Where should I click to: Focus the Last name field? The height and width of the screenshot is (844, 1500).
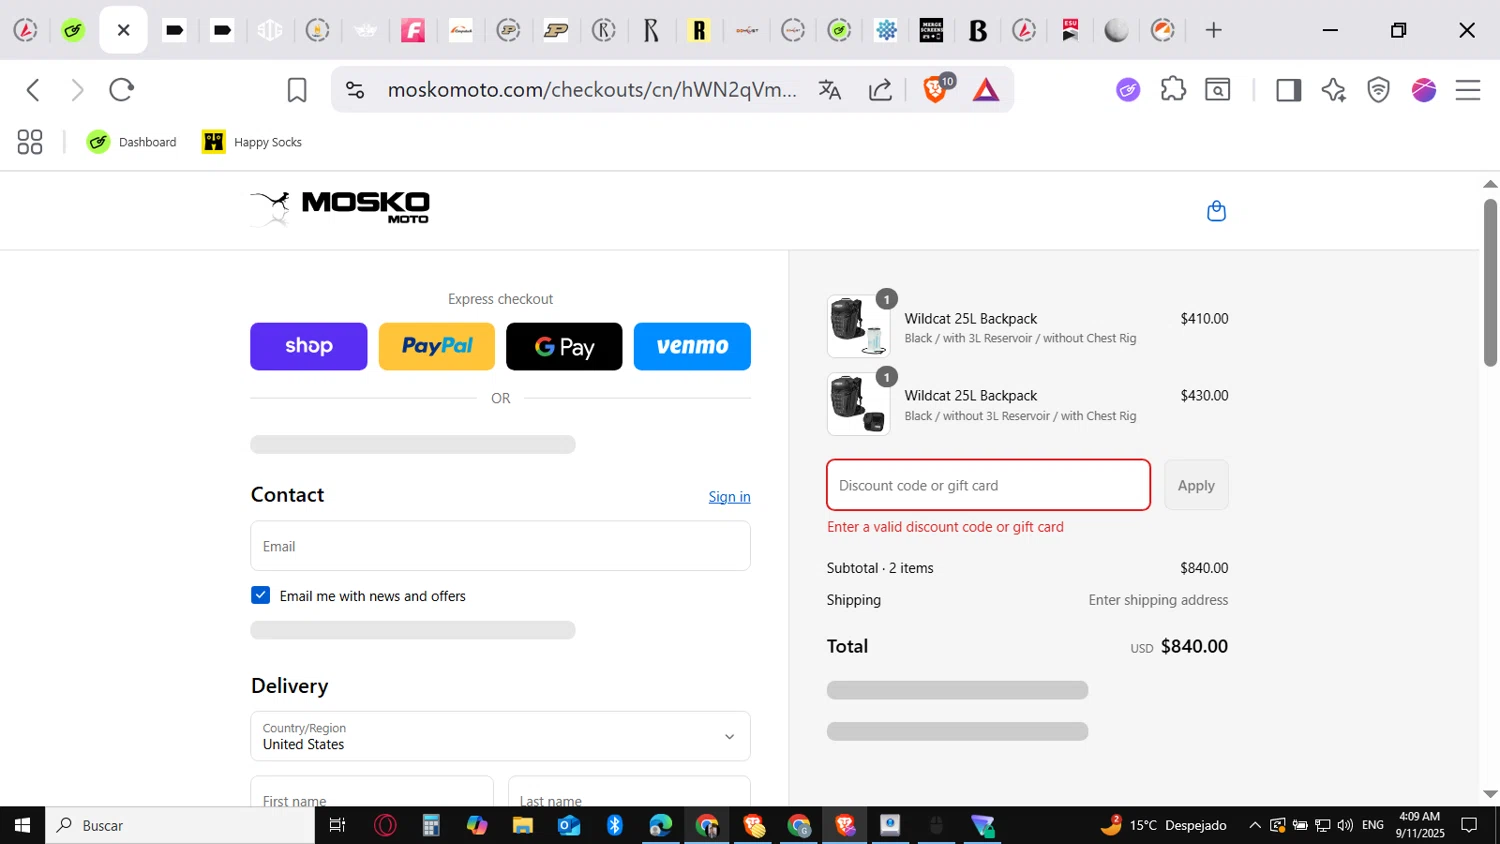629,791
